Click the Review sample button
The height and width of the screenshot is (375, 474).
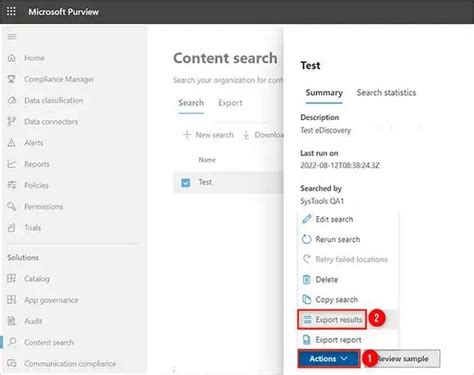[x=404, y=359]
